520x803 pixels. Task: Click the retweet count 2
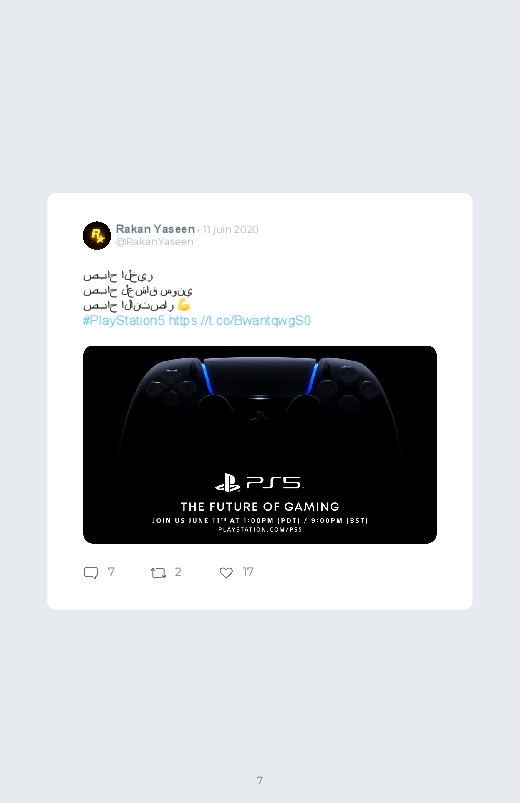(x=178, y=572)
